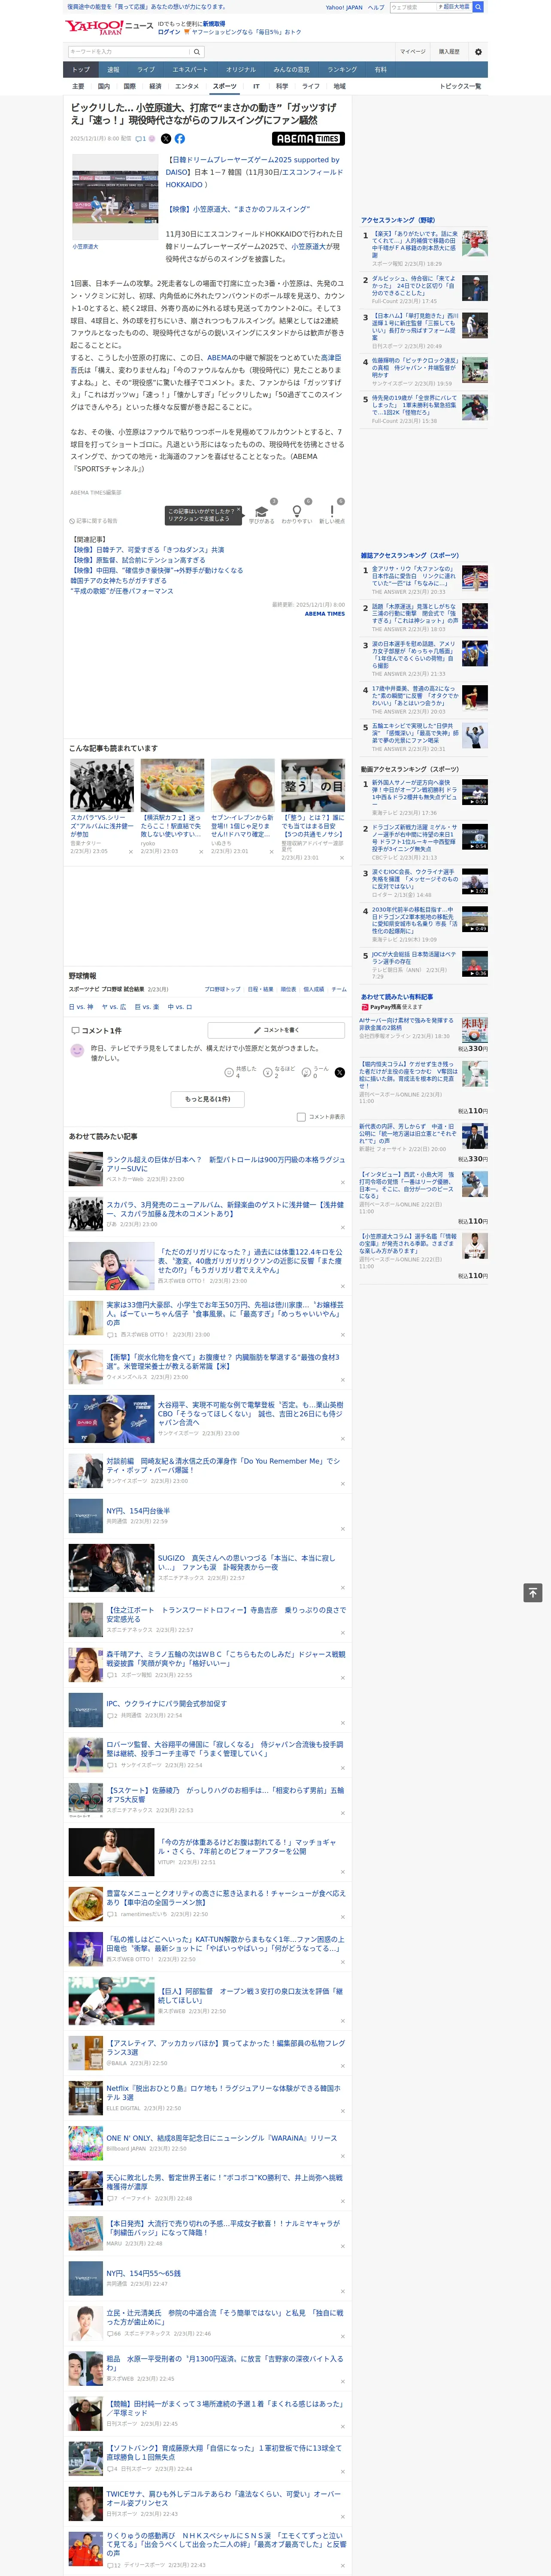This screenshot has height=2576, width=551.
Task: Open the 巨 vs. 楽 game result
Action: tap(147, 1007)
